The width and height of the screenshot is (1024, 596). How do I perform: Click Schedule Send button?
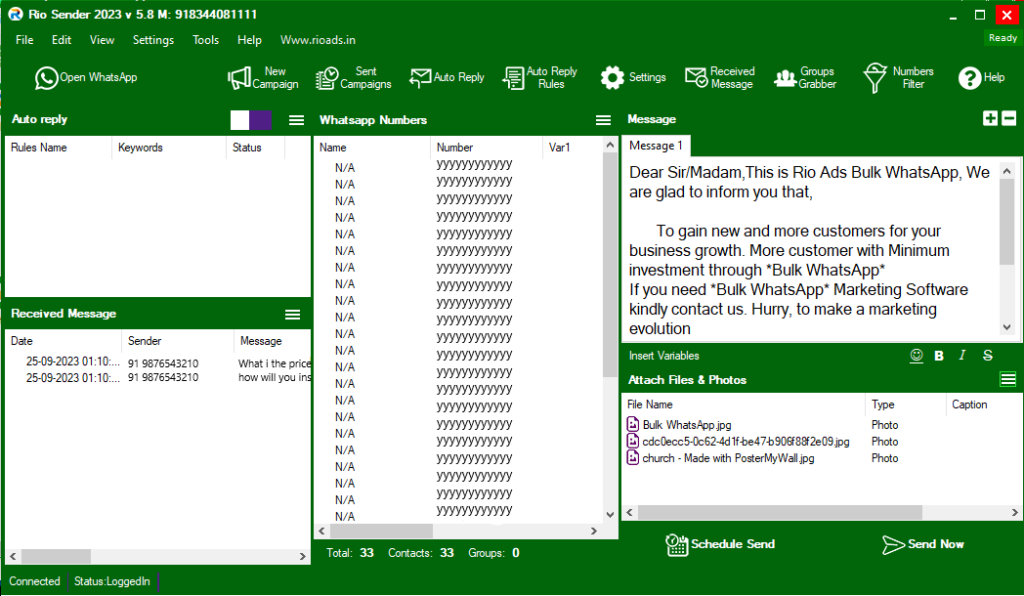click(720, 544)
